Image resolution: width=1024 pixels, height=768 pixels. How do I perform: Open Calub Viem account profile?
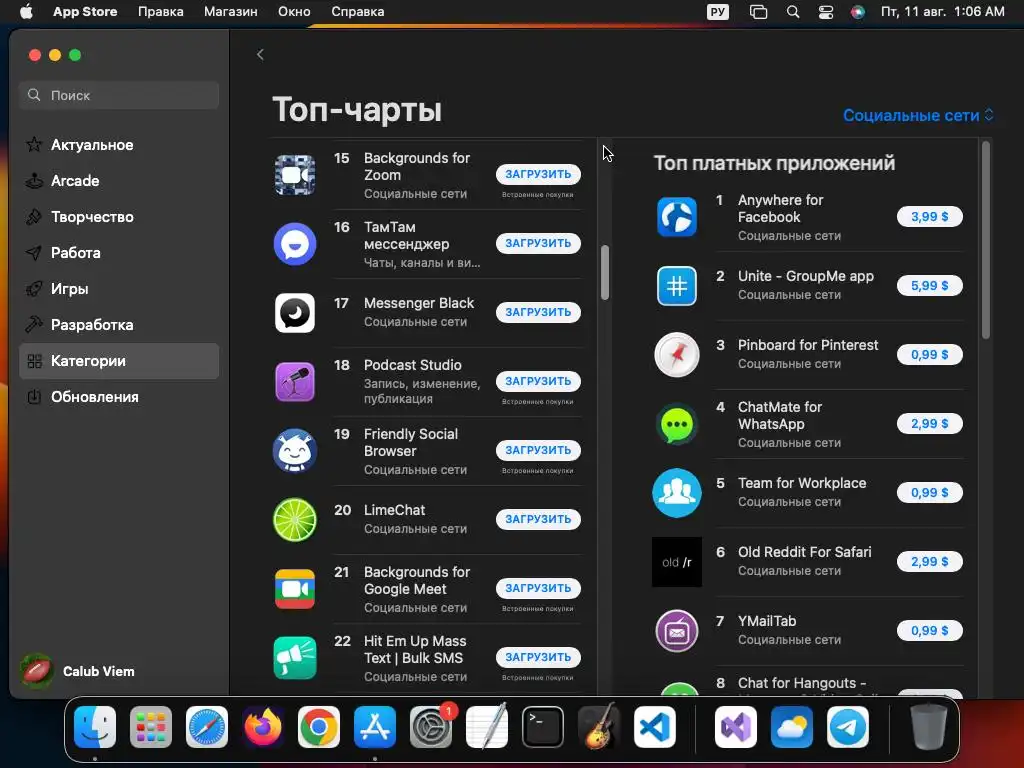[x=78, y=671]
